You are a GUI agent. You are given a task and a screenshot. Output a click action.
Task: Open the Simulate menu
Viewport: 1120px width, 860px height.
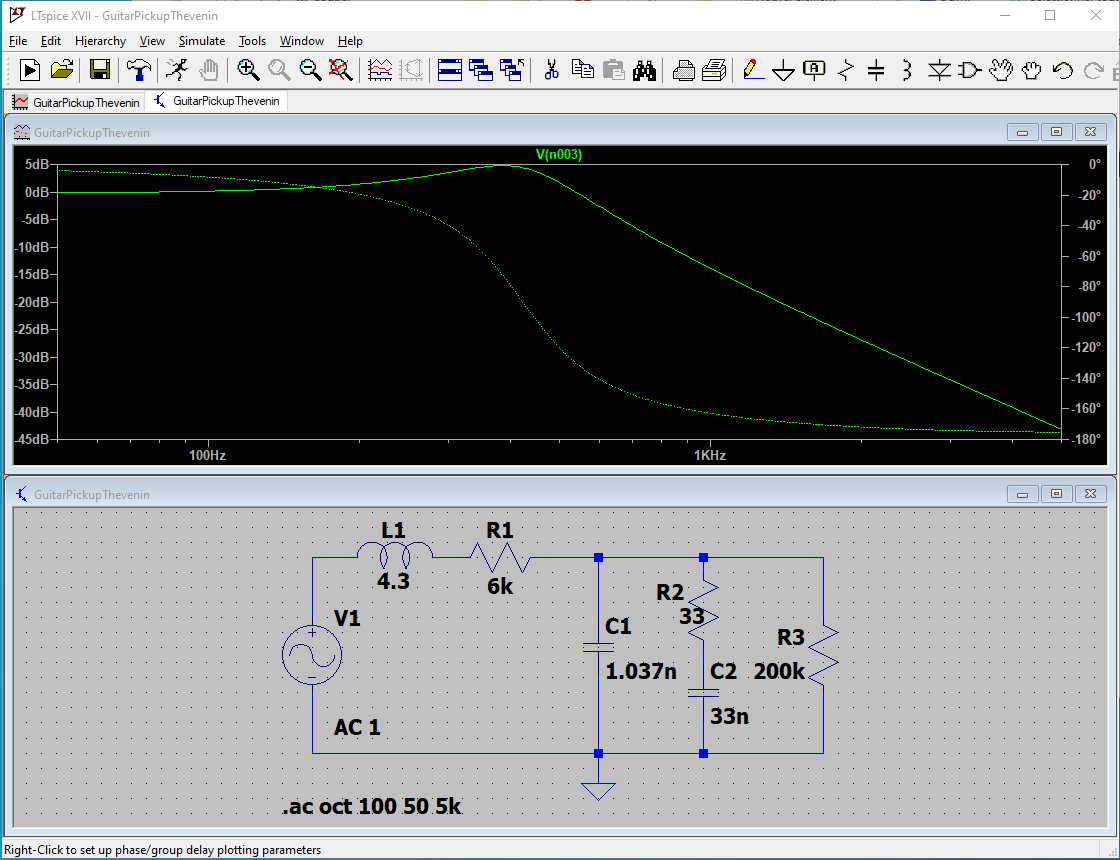point(202,41)
